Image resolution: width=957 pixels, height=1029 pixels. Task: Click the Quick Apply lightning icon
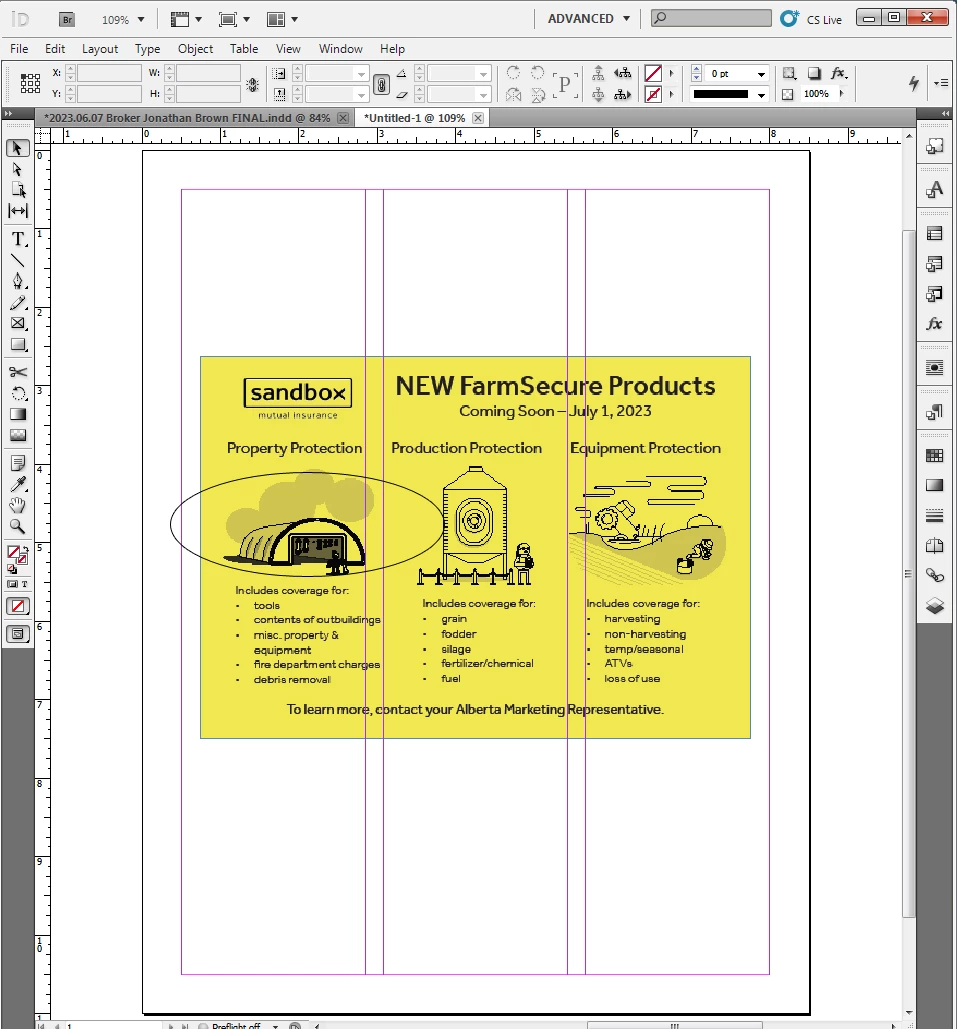[914, 83]
